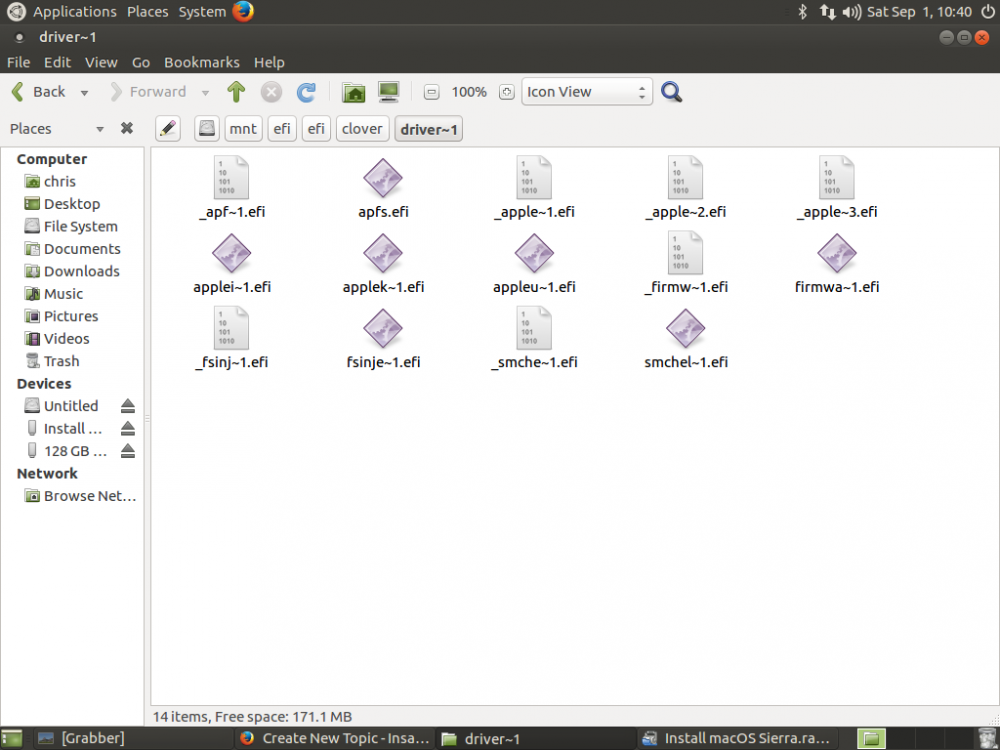Open File System in sidebar

point(71,226)
